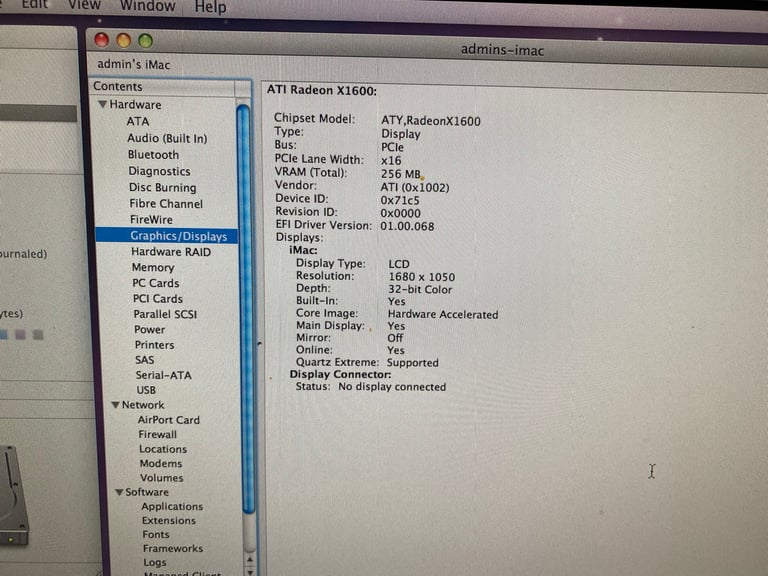Click the 0x71c5 device ID value

tap(400, 200)
